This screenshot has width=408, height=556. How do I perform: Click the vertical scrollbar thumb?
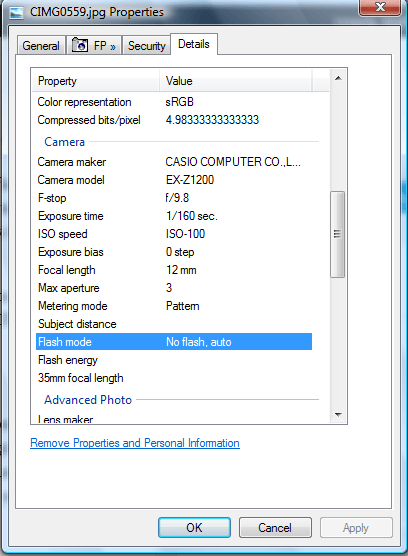tap(337, 234)
